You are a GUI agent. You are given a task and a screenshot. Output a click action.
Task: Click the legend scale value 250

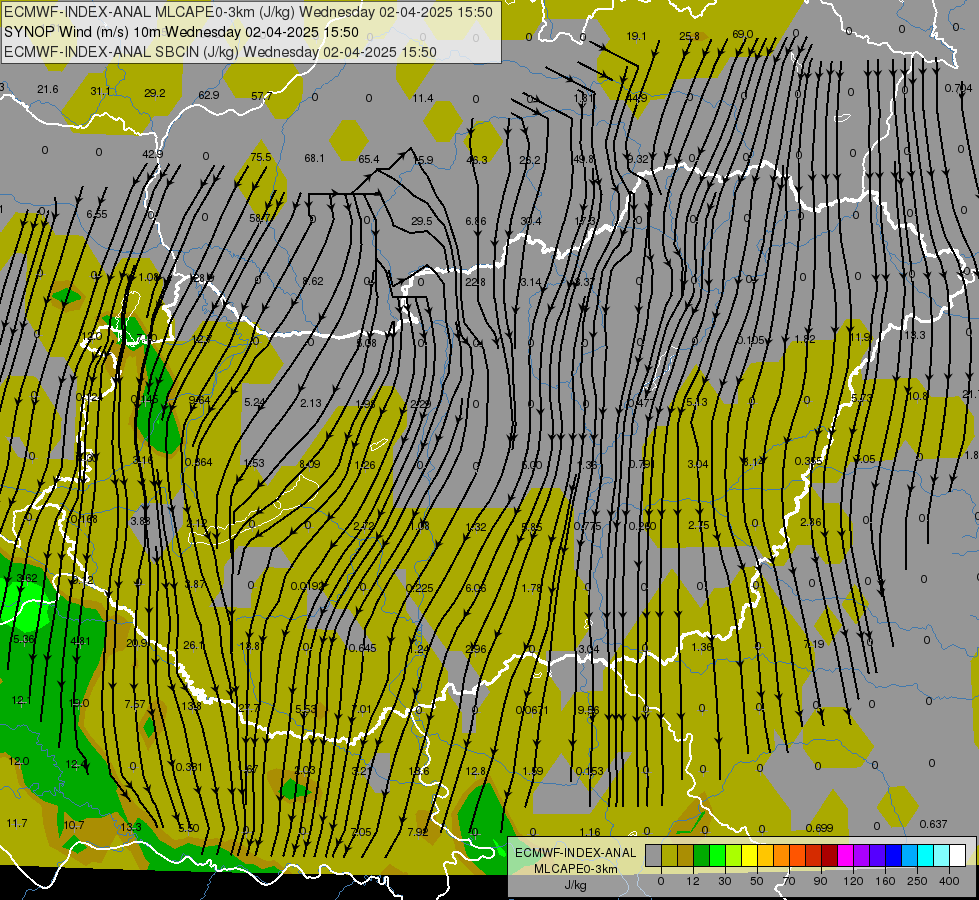click(917, 881)
